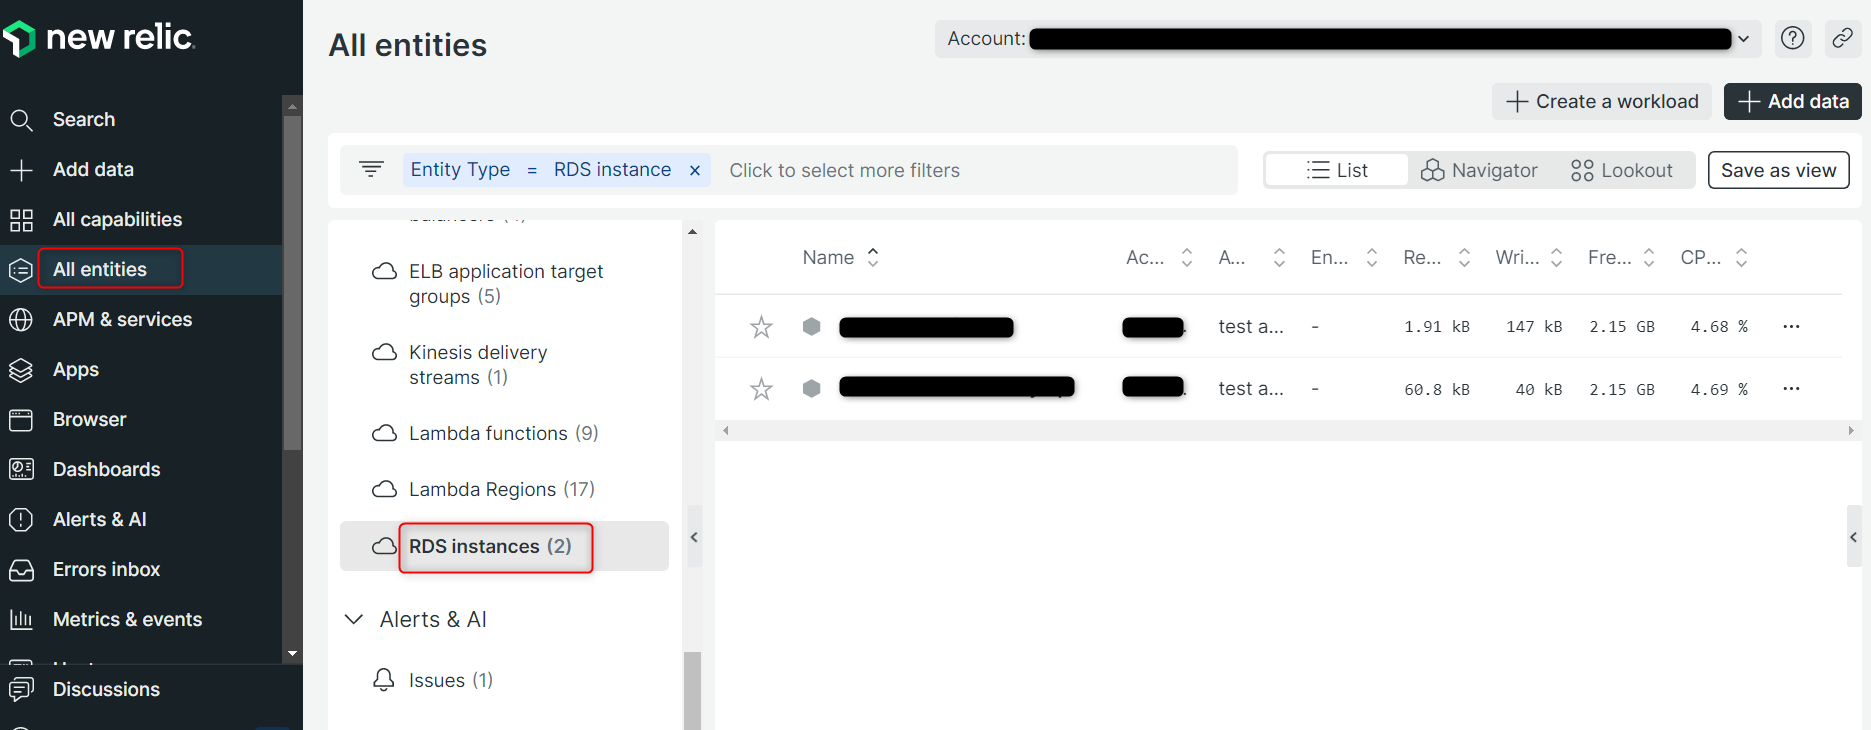Sort by Re... column
This screenshot has width=1871, height=730.
tap(1437, 258)
